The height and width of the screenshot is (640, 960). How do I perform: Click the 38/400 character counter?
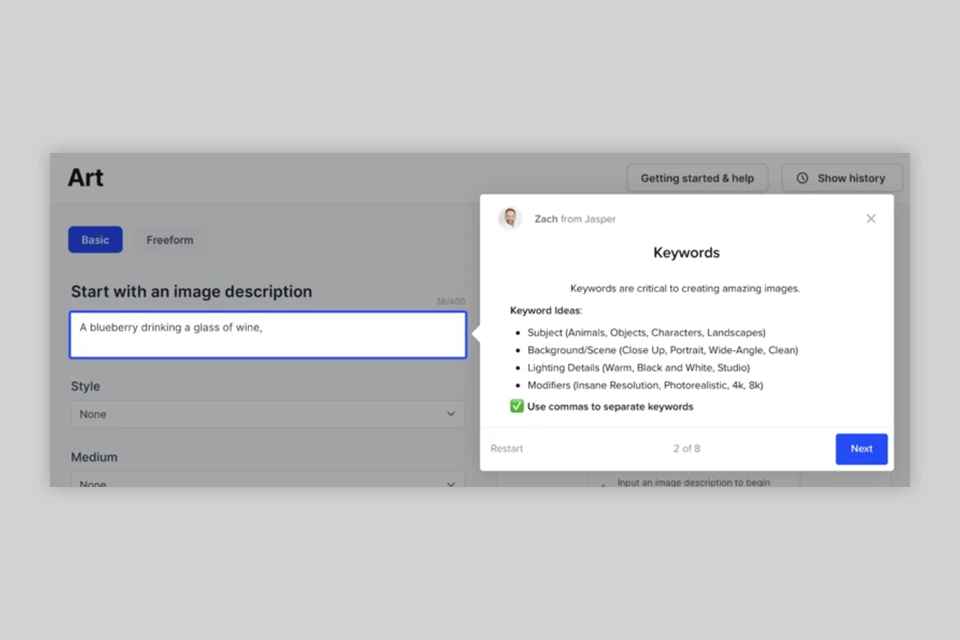[450, 301]
